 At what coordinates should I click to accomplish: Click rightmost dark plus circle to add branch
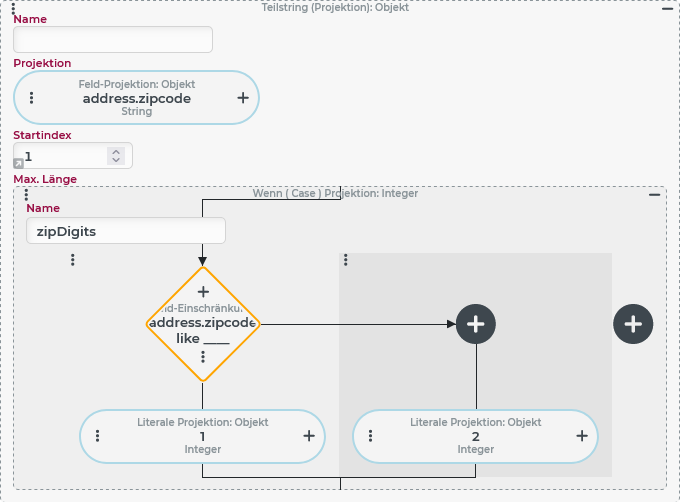[x=633, y=323]
